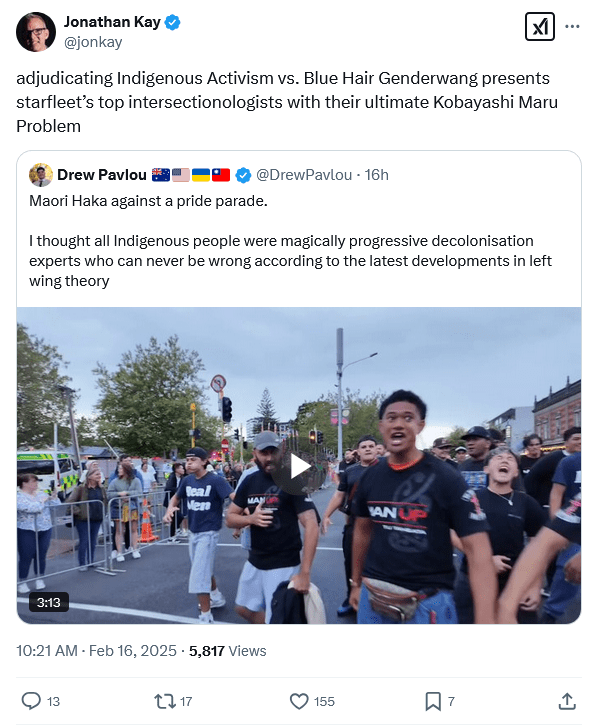This screenshot has height=725, width=598.
Task: Click Jonathan Kay's profile picture
Action: 36,32
